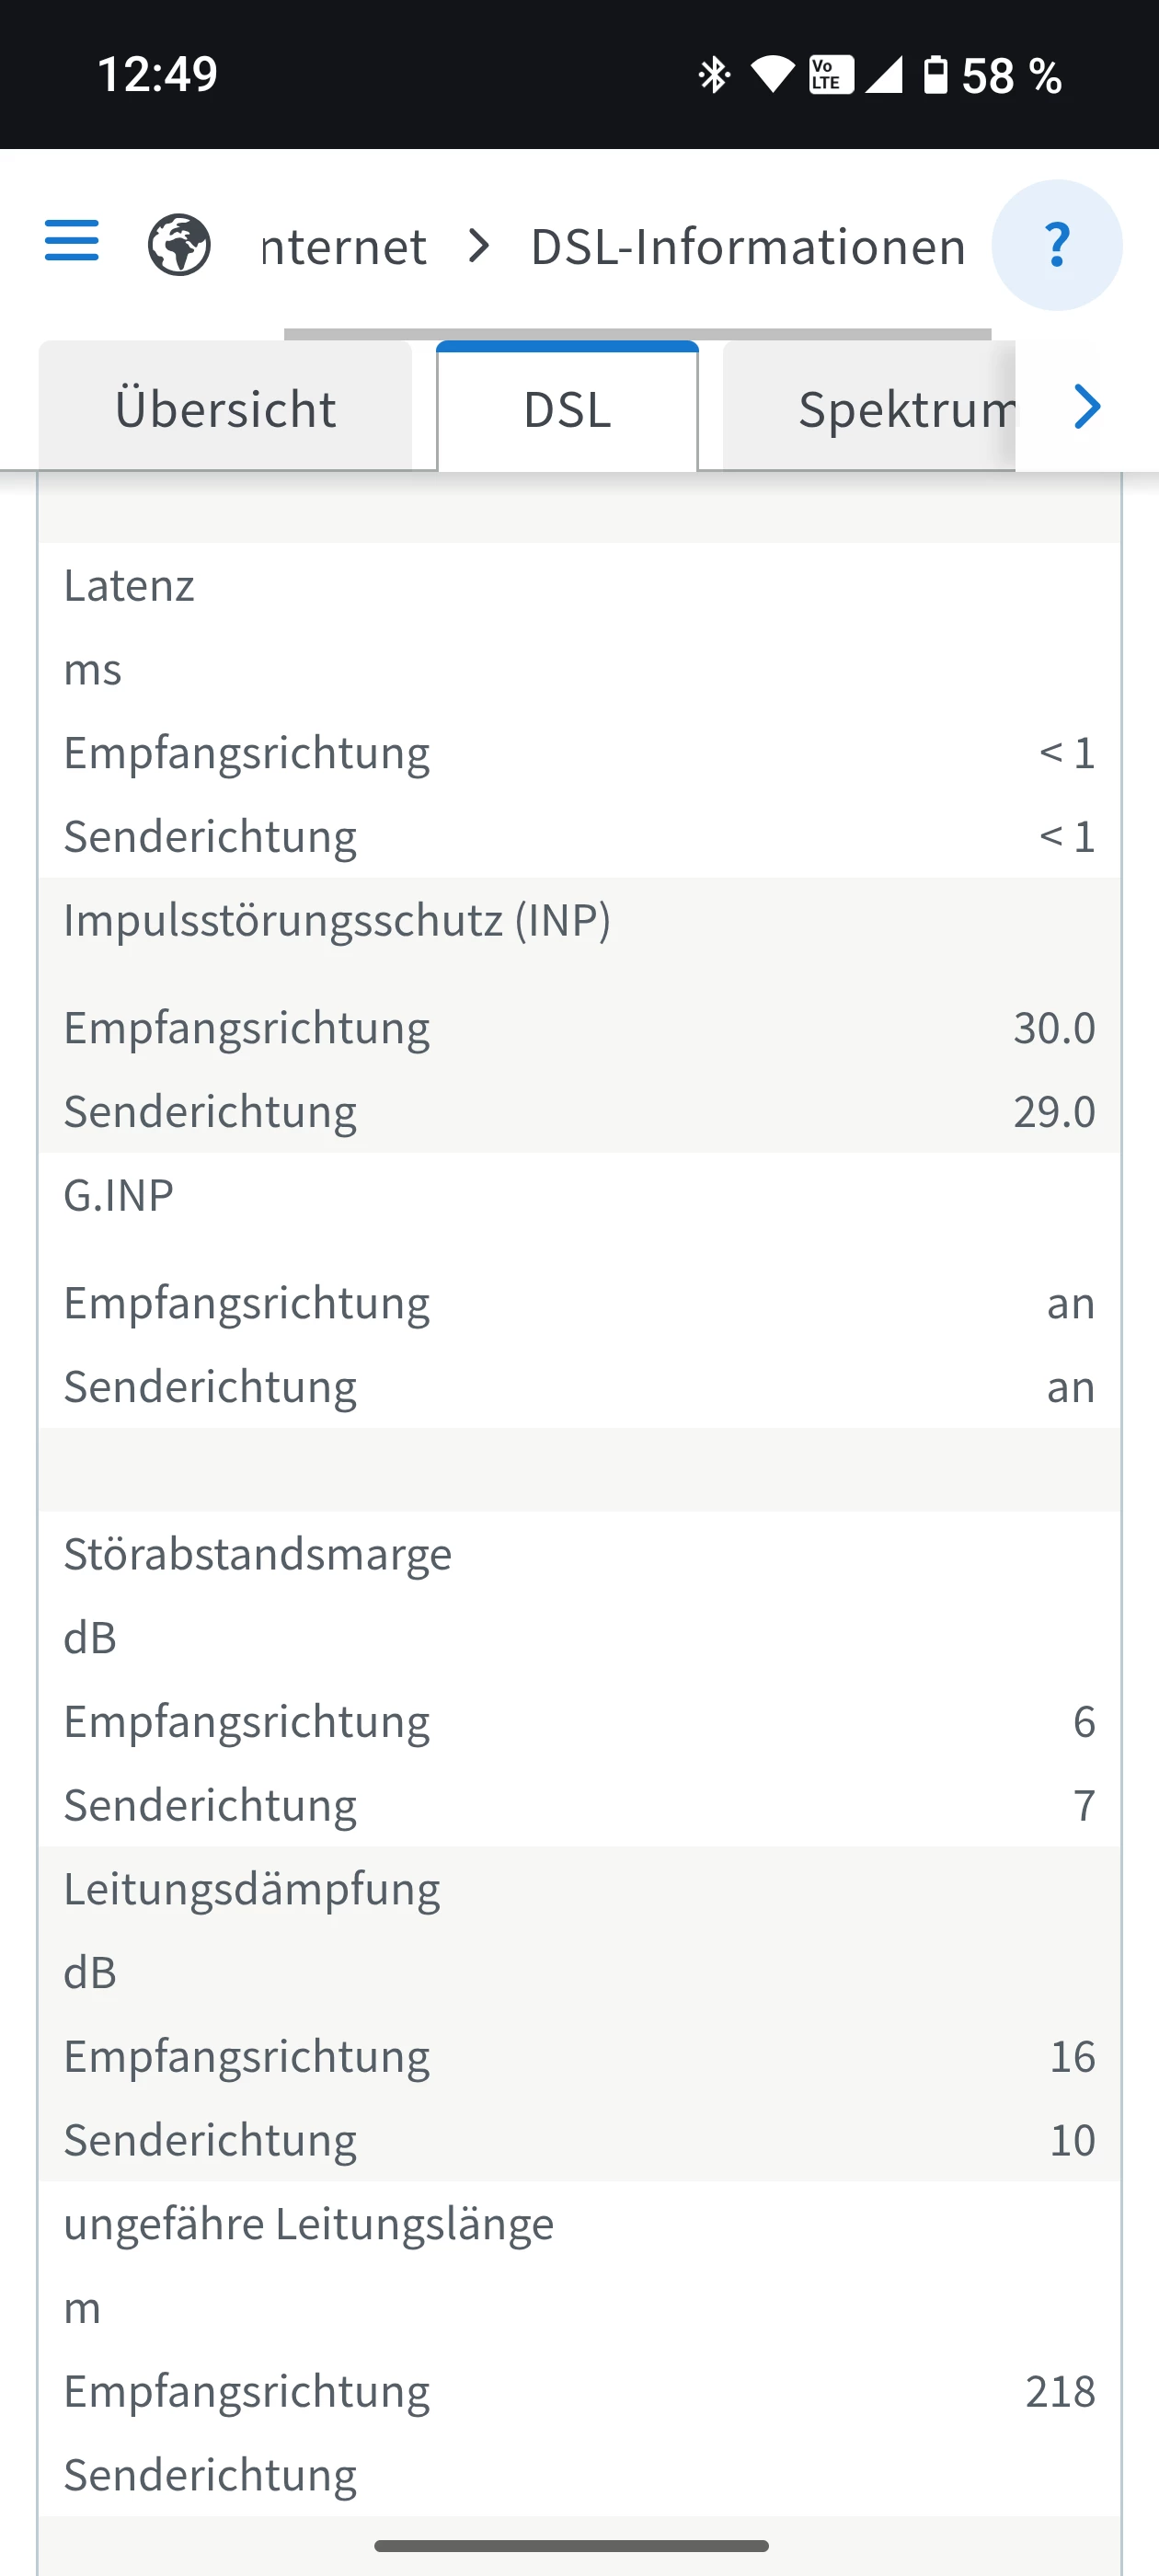Tap the VoLTE status icon
This screenshot has width=1159, height=2576.
[x=830, y=75]
